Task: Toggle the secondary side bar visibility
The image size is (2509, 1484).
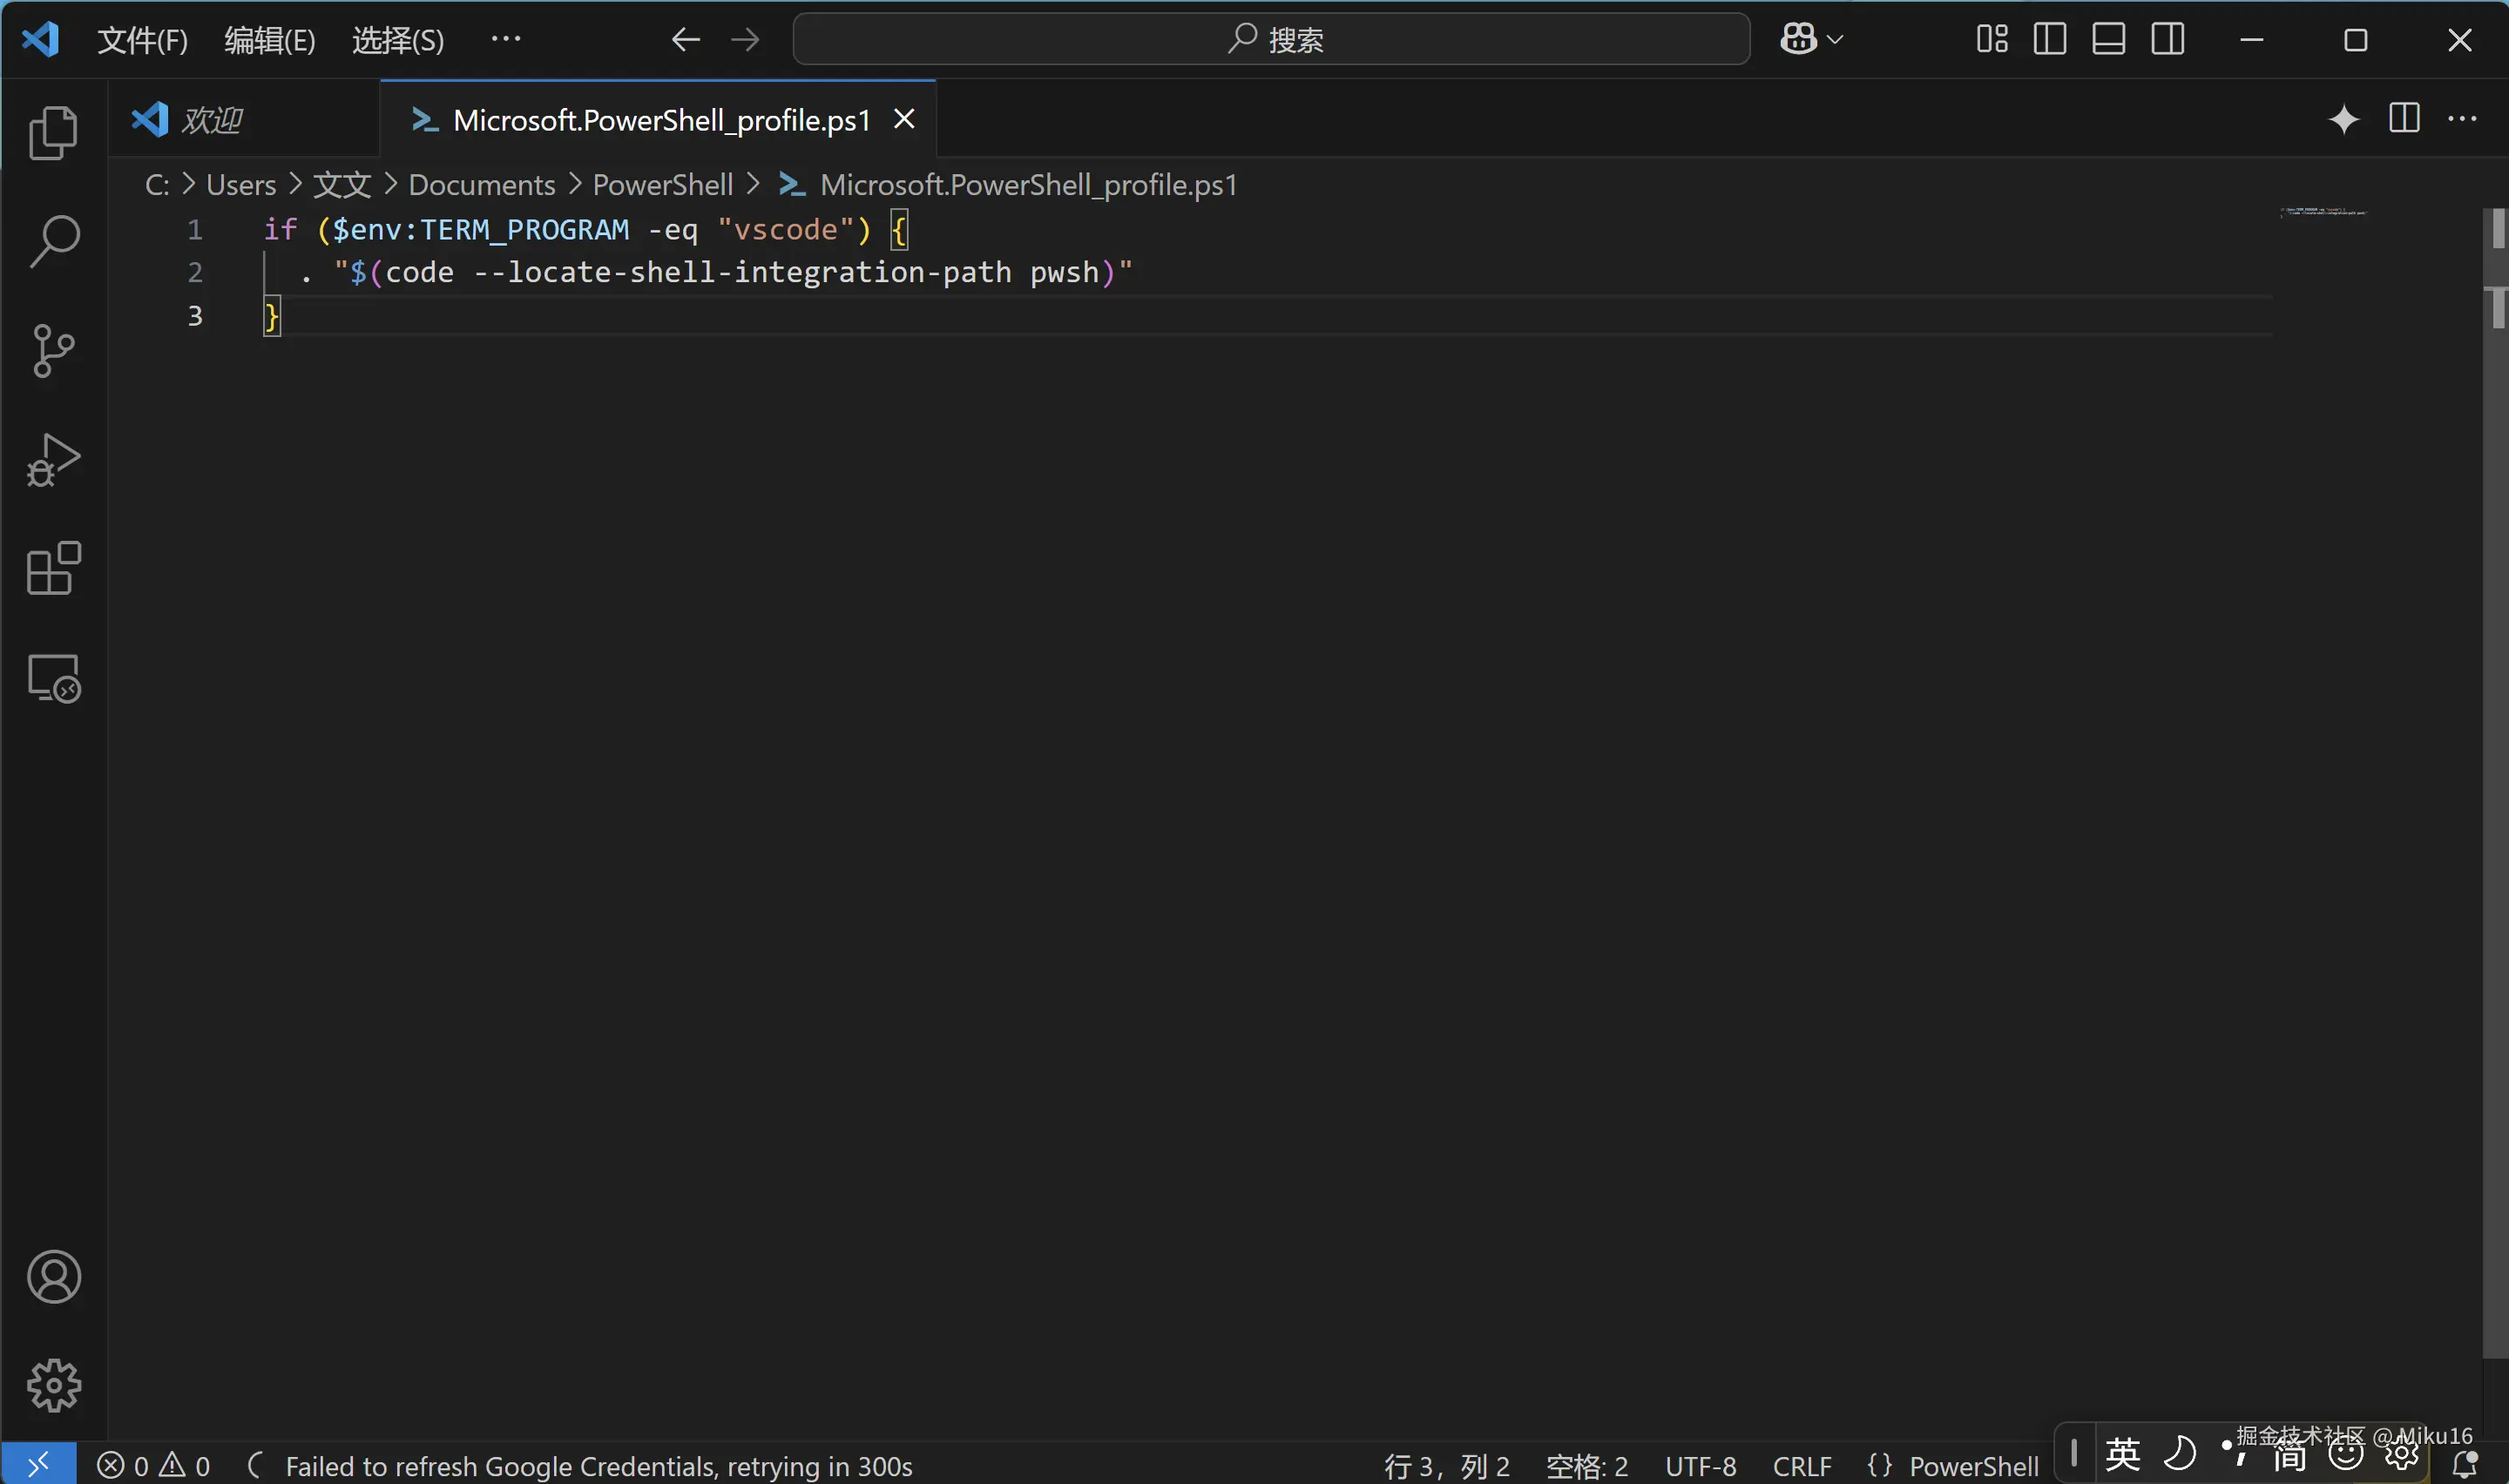Action: tap(2167, 40)
